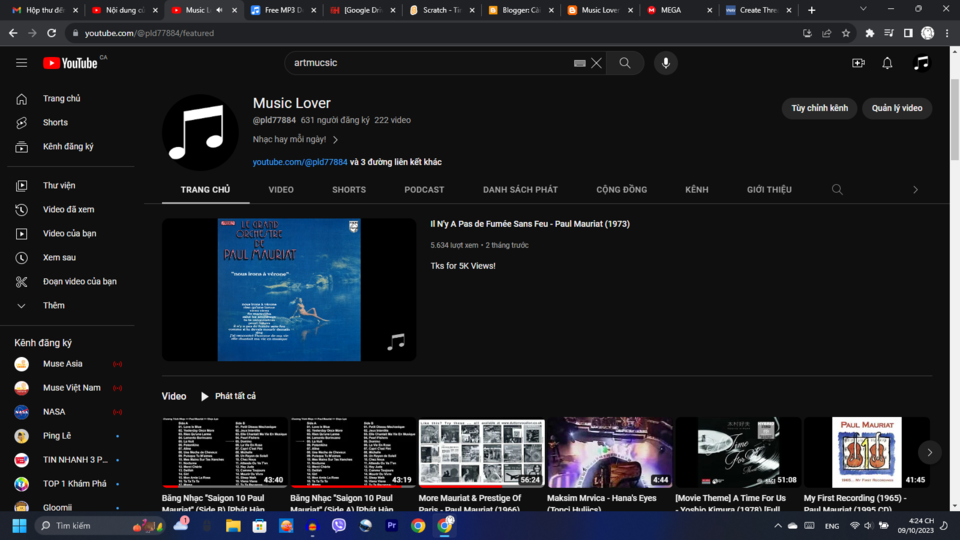This screenshot has width=960, height=540.
Task: Mute the Music Lover browser tab audio
Action: pos(219,10)
